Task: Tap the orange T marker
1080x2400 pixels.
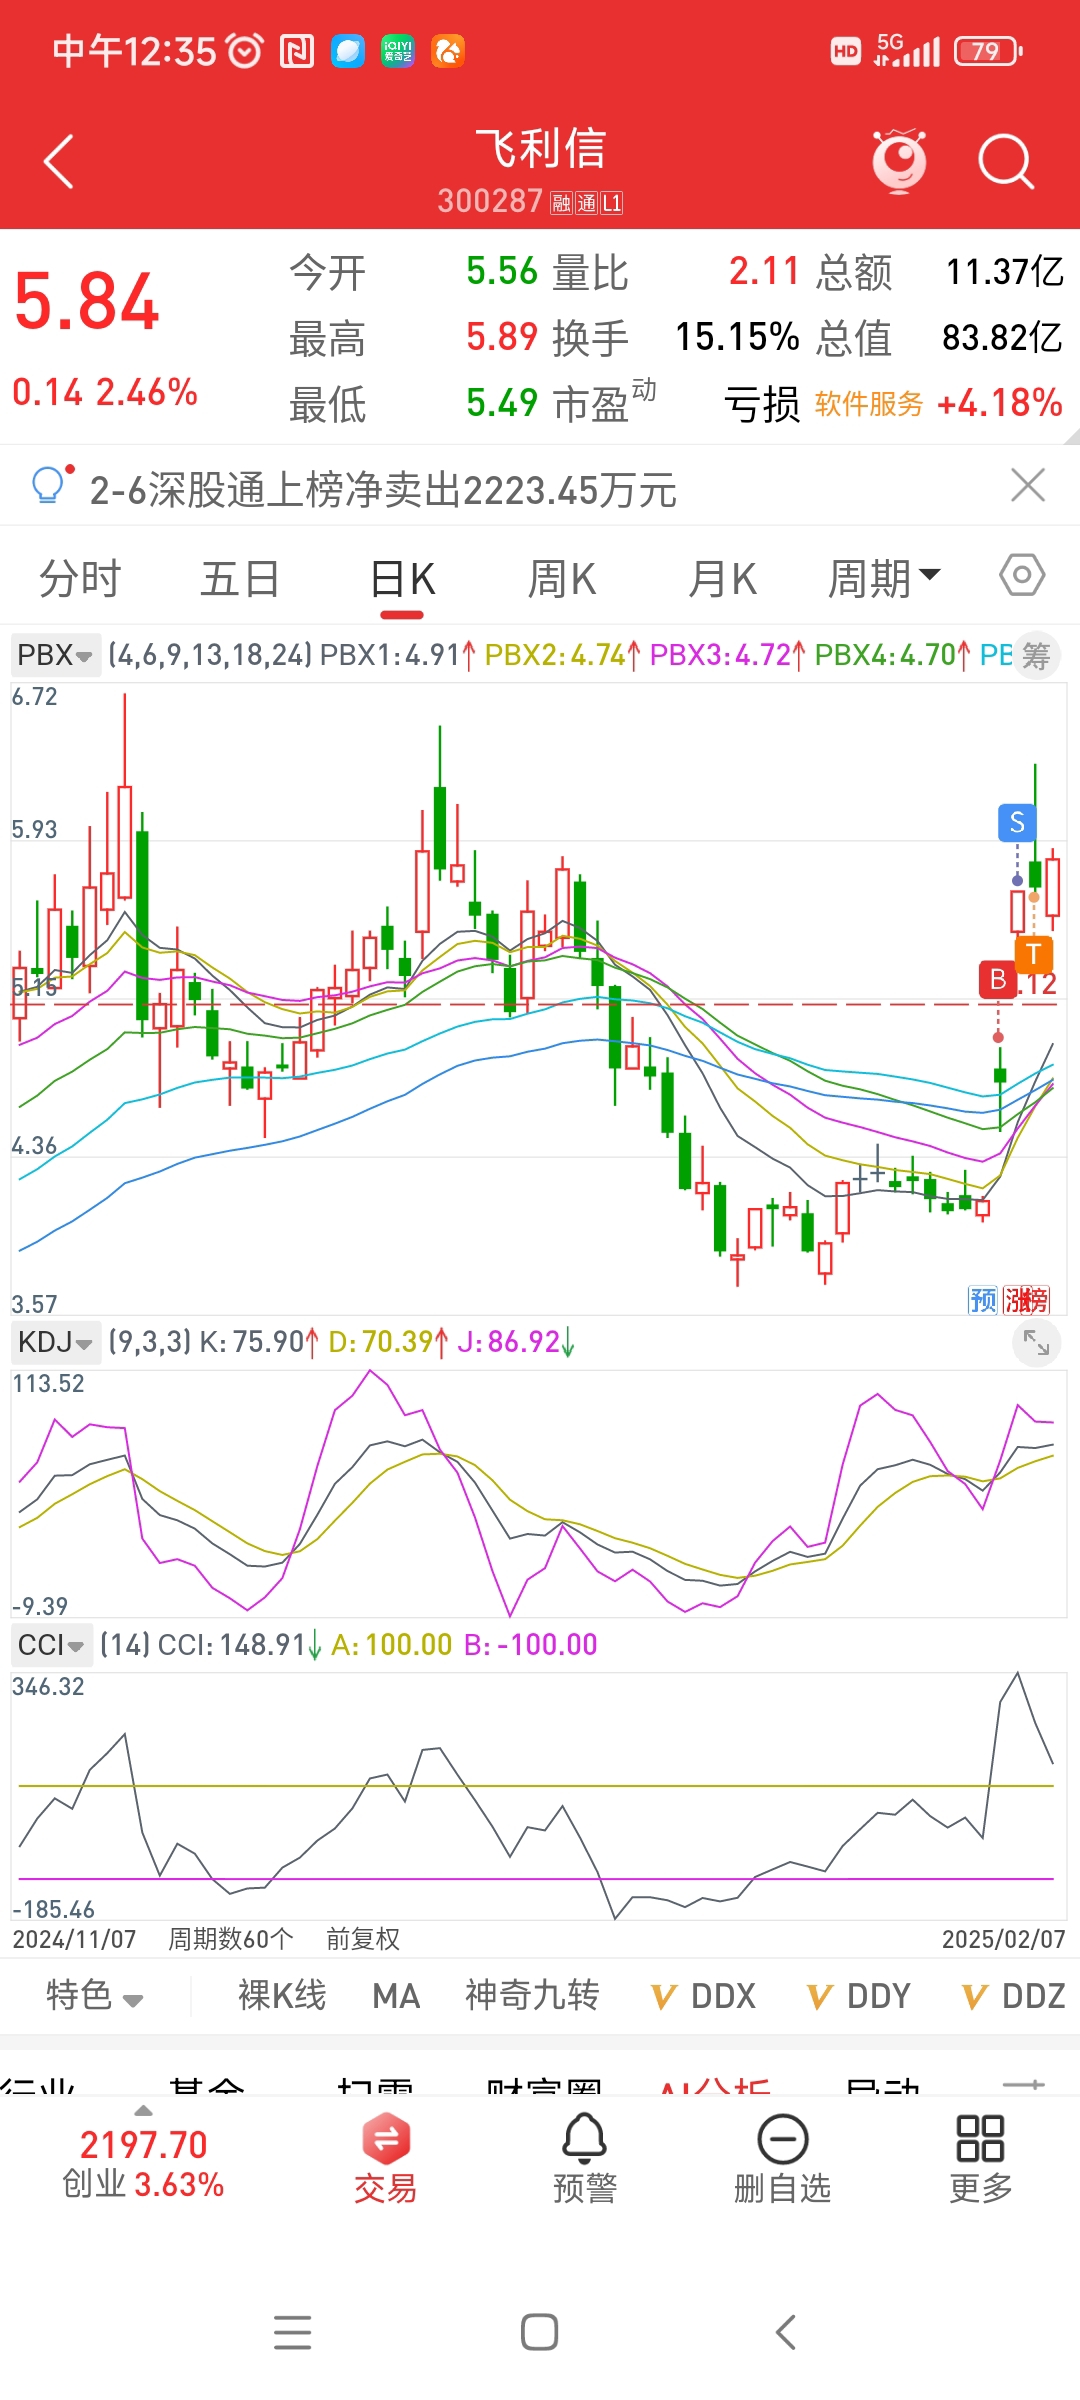Action: point(1034,954)
